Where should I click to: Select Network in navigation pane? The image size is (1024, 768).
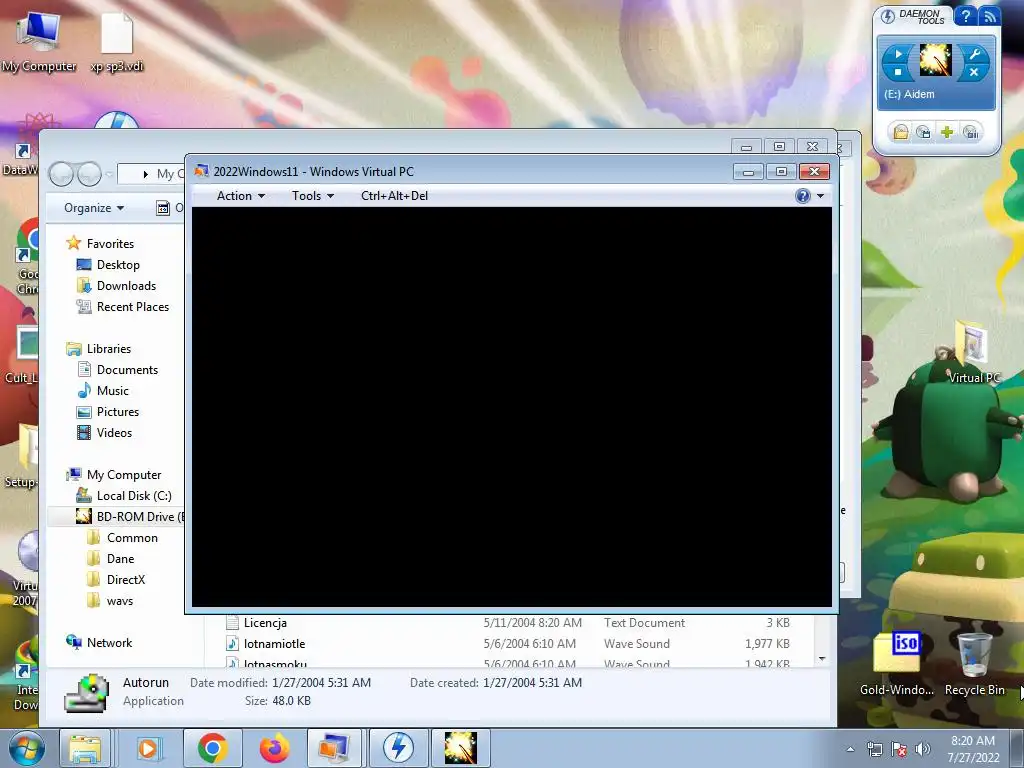click(109, 643)
